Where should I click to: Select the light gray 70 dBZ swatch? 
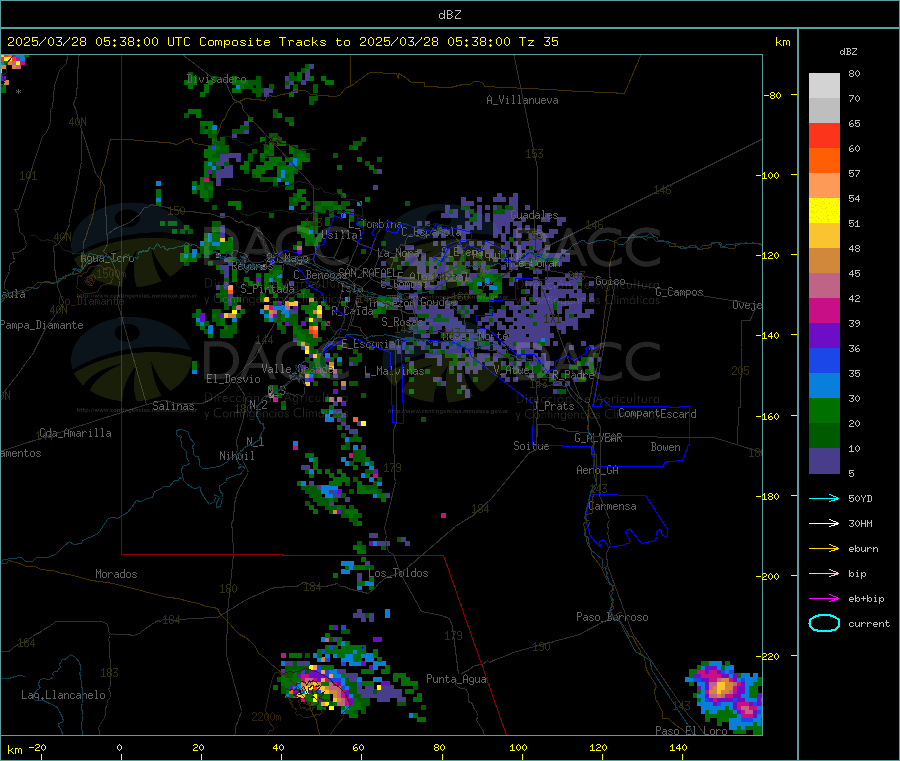click(824, 86)
